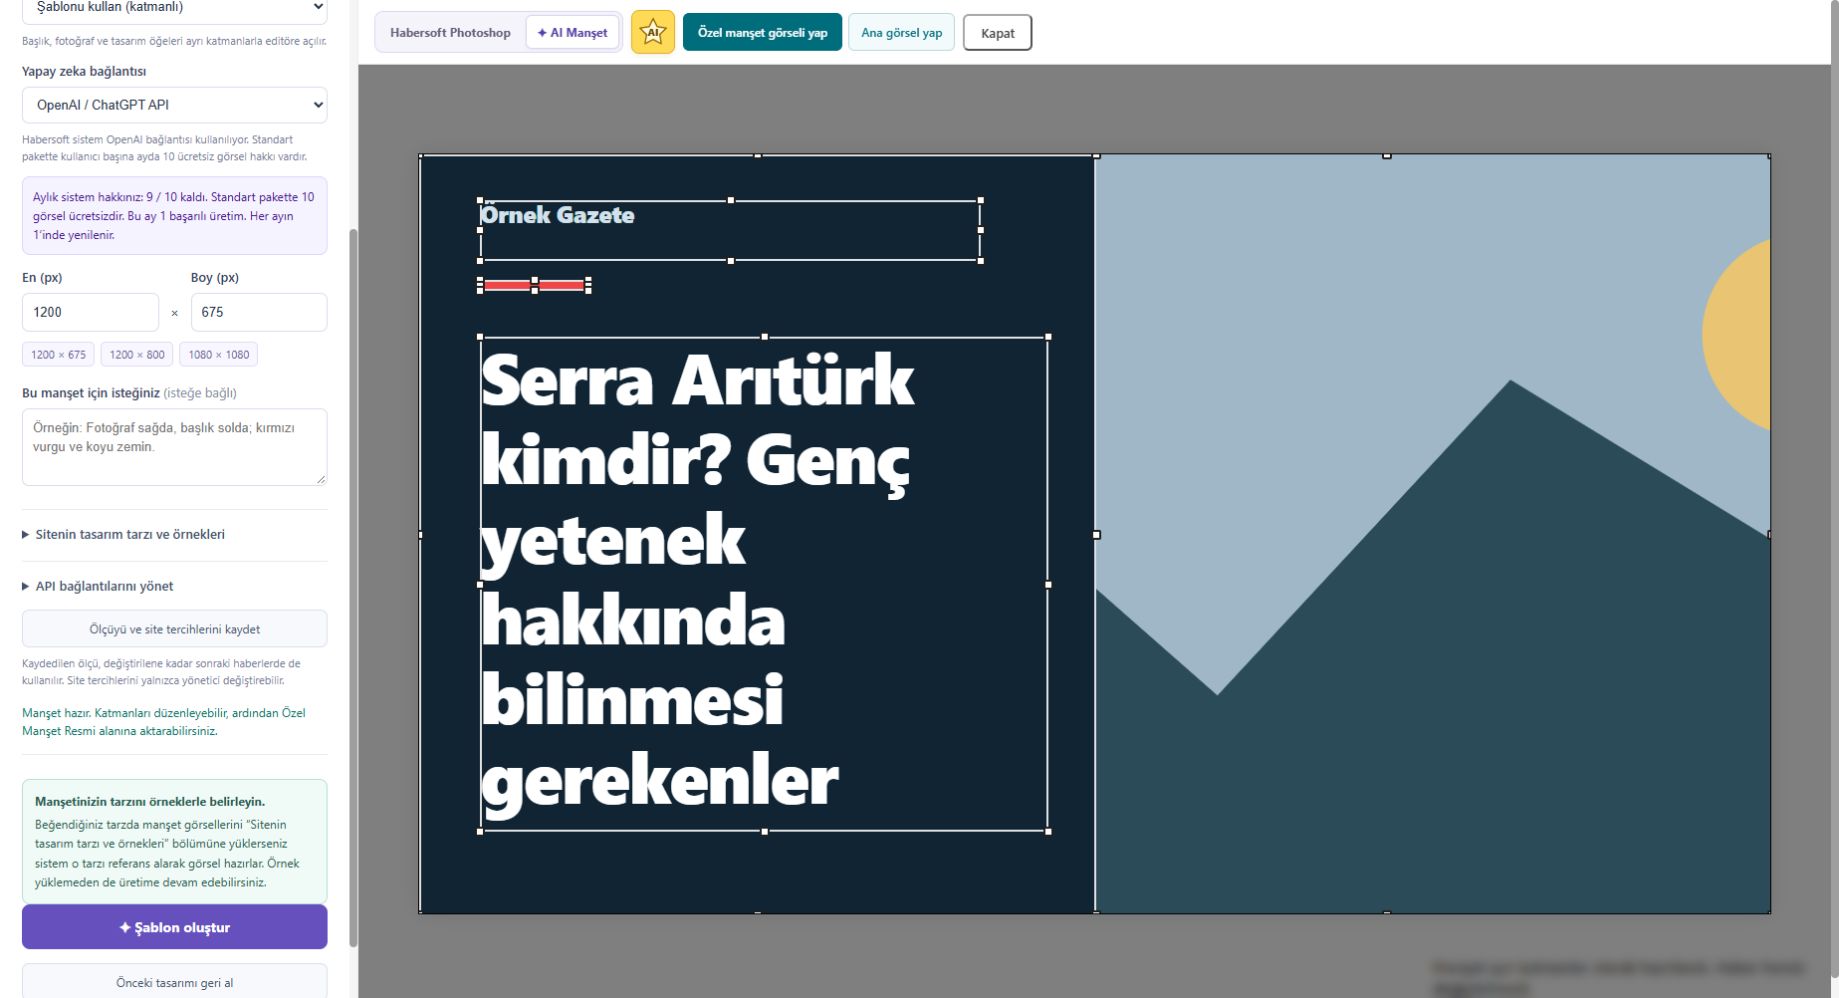This screenshot has height=998, width=1839.
Task: Select the 1080 × 1080 size preset
Action: click(x=219, y=354)
